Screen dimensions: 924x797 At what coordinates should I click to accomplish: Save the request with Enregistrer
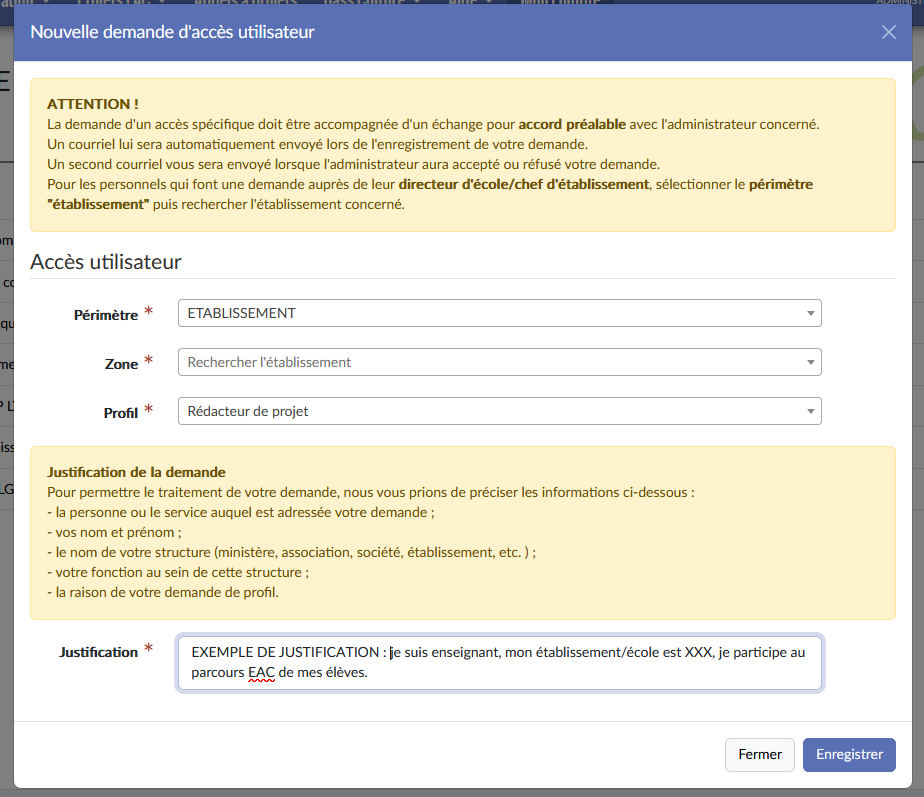point(848,755)
